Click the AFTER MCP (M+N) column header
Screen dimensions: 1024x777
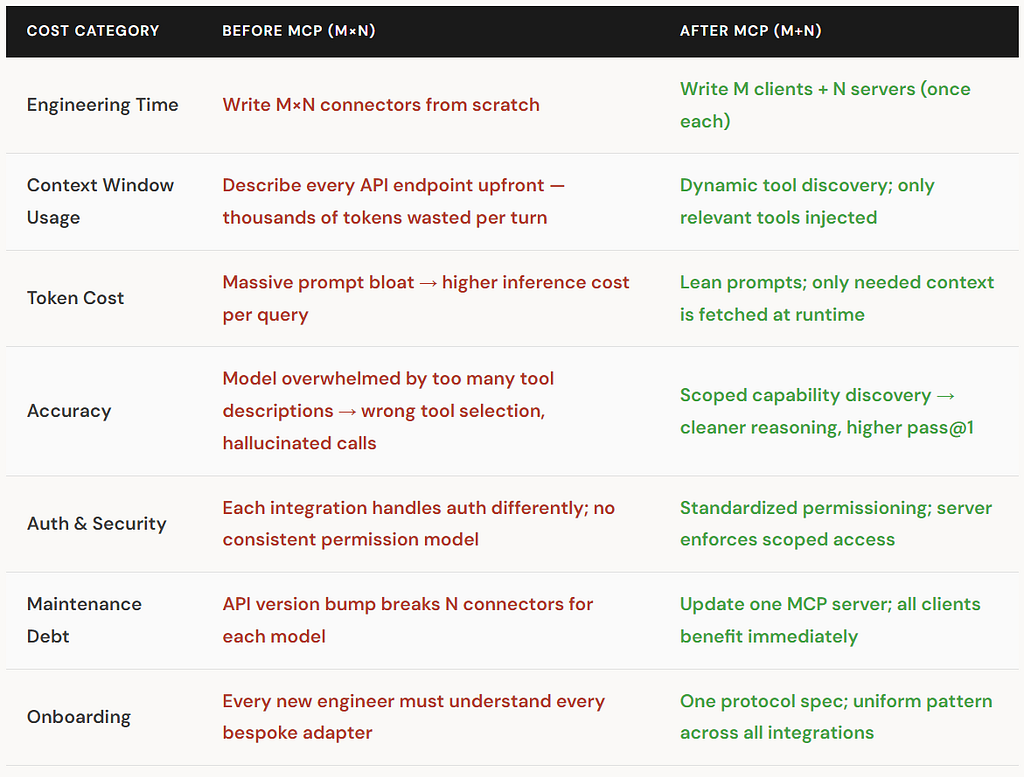pyautogui.click(x=750, y=31)
